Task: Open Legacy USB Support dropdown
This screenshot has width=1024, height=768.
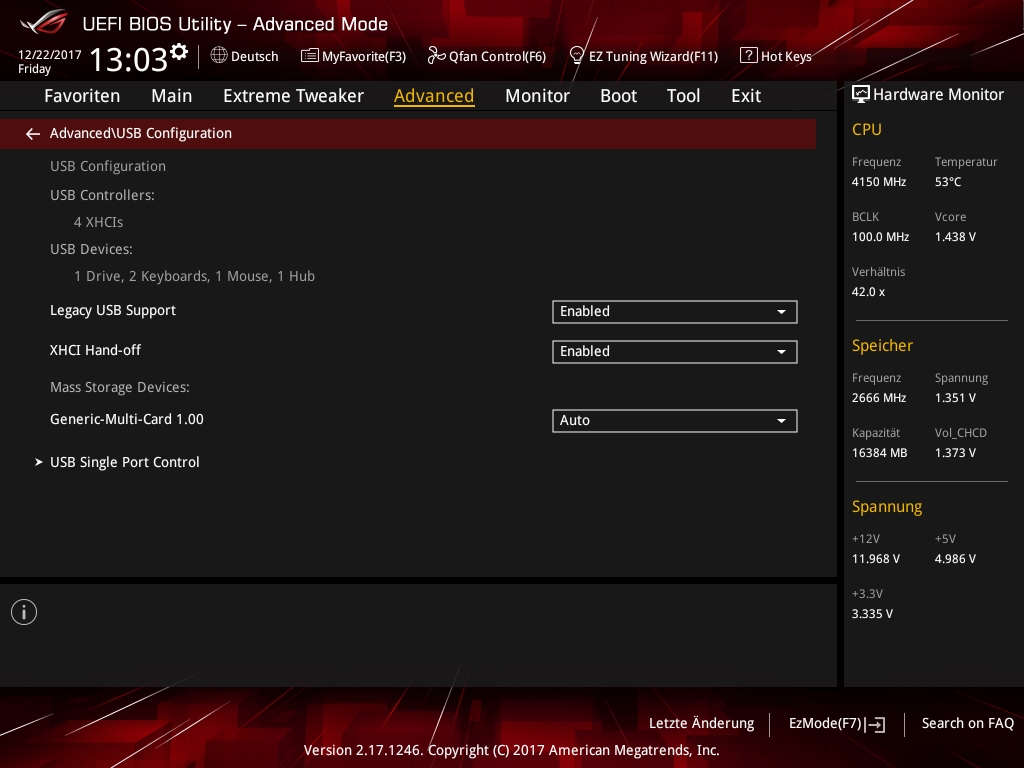Action: [x=674, y=311]
